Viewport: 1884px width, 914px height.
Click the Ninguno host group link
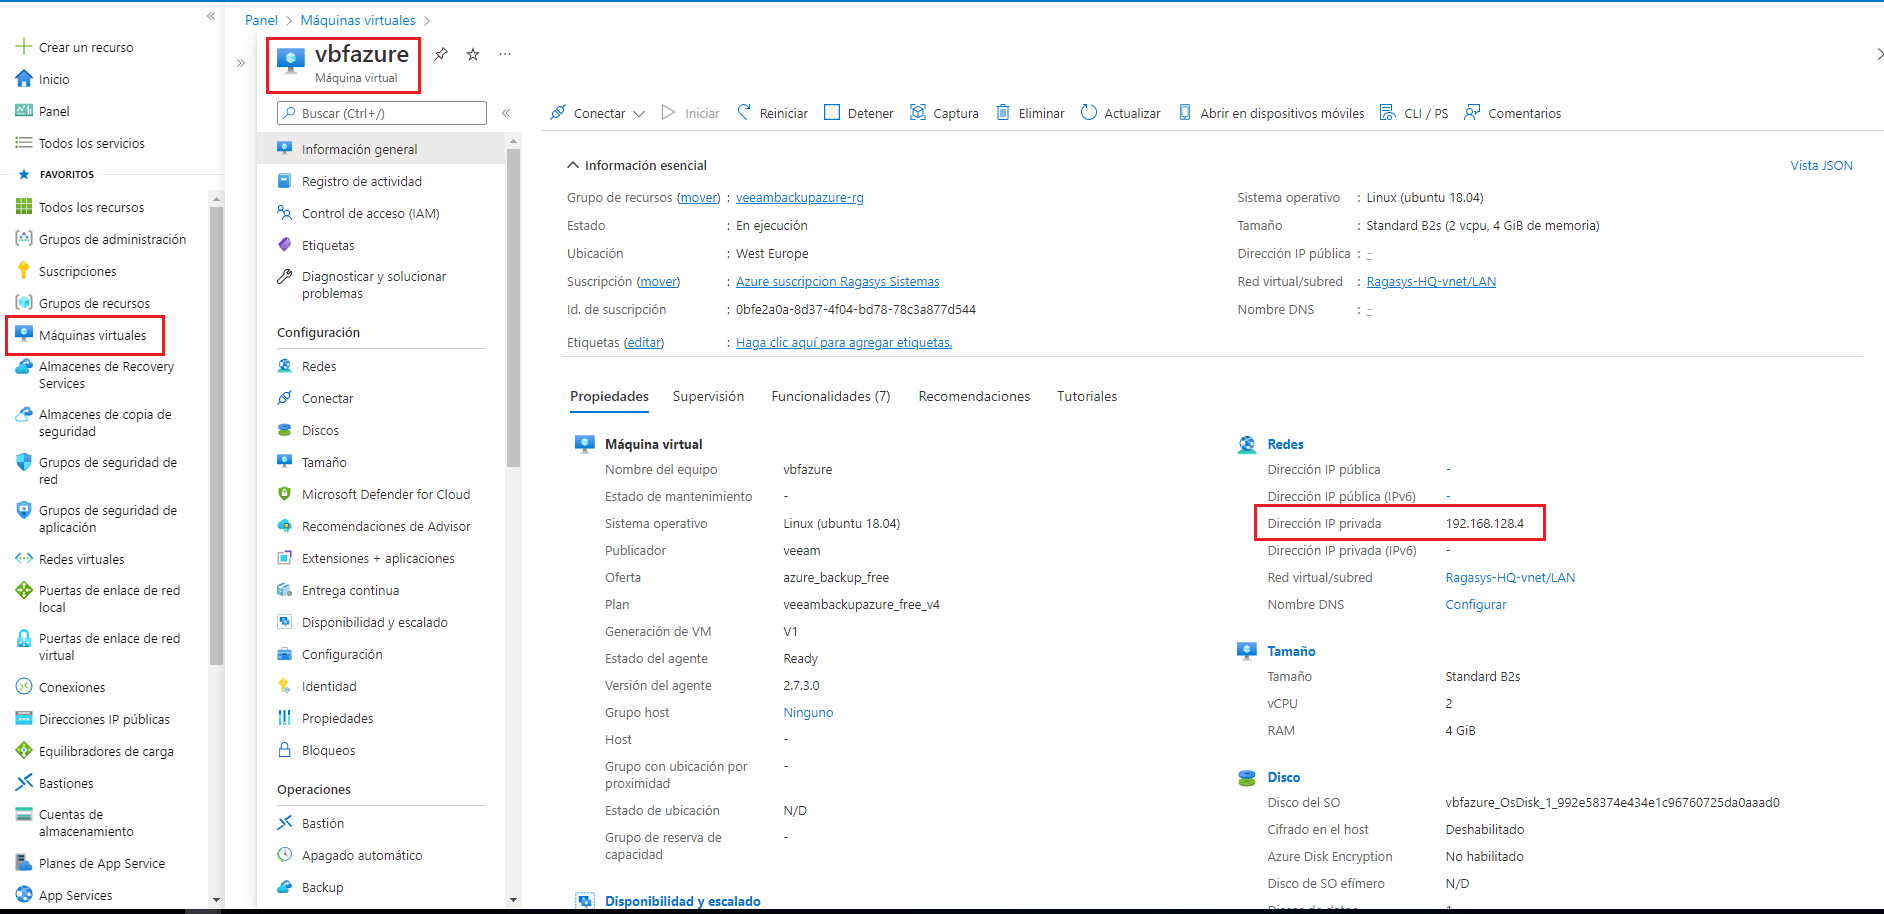point(808,713)
